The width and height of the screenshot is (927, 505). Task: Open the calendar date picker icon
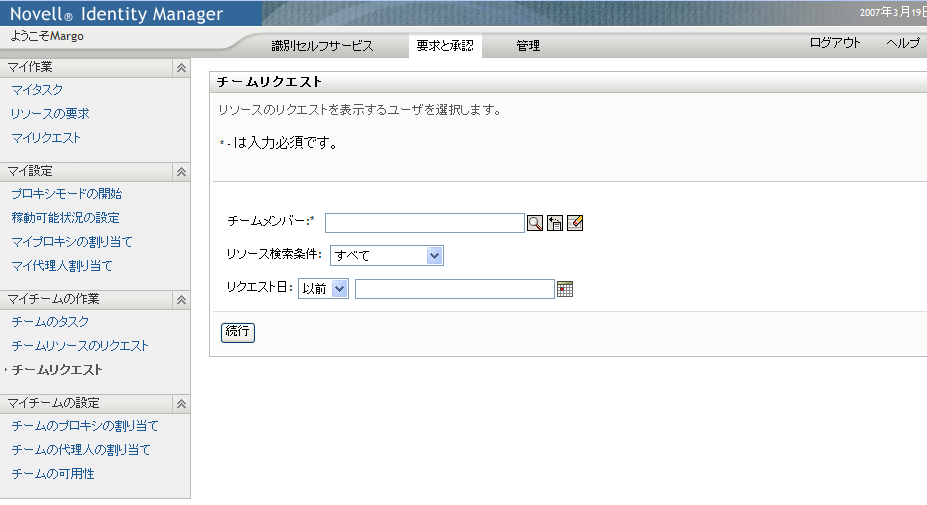click(x=565, y=289)
